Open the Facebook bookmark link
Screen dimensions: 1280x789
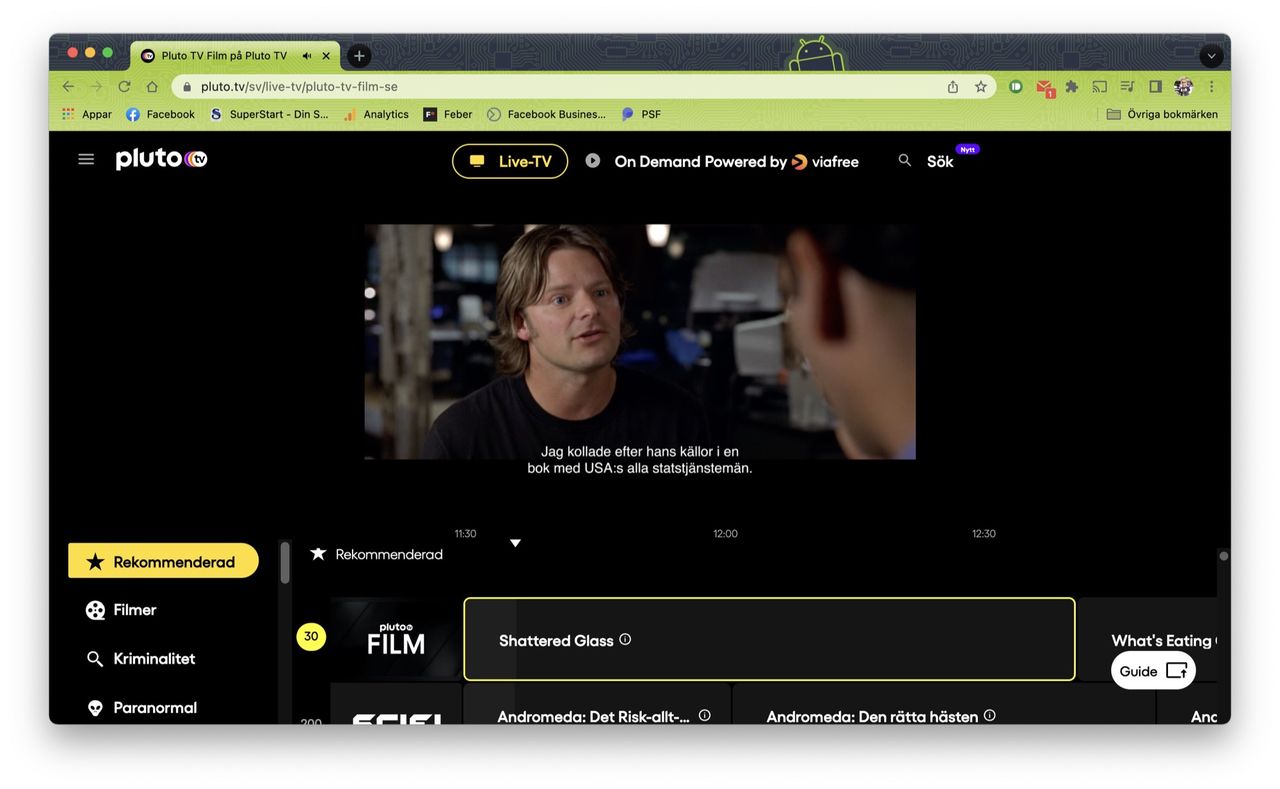160,114
